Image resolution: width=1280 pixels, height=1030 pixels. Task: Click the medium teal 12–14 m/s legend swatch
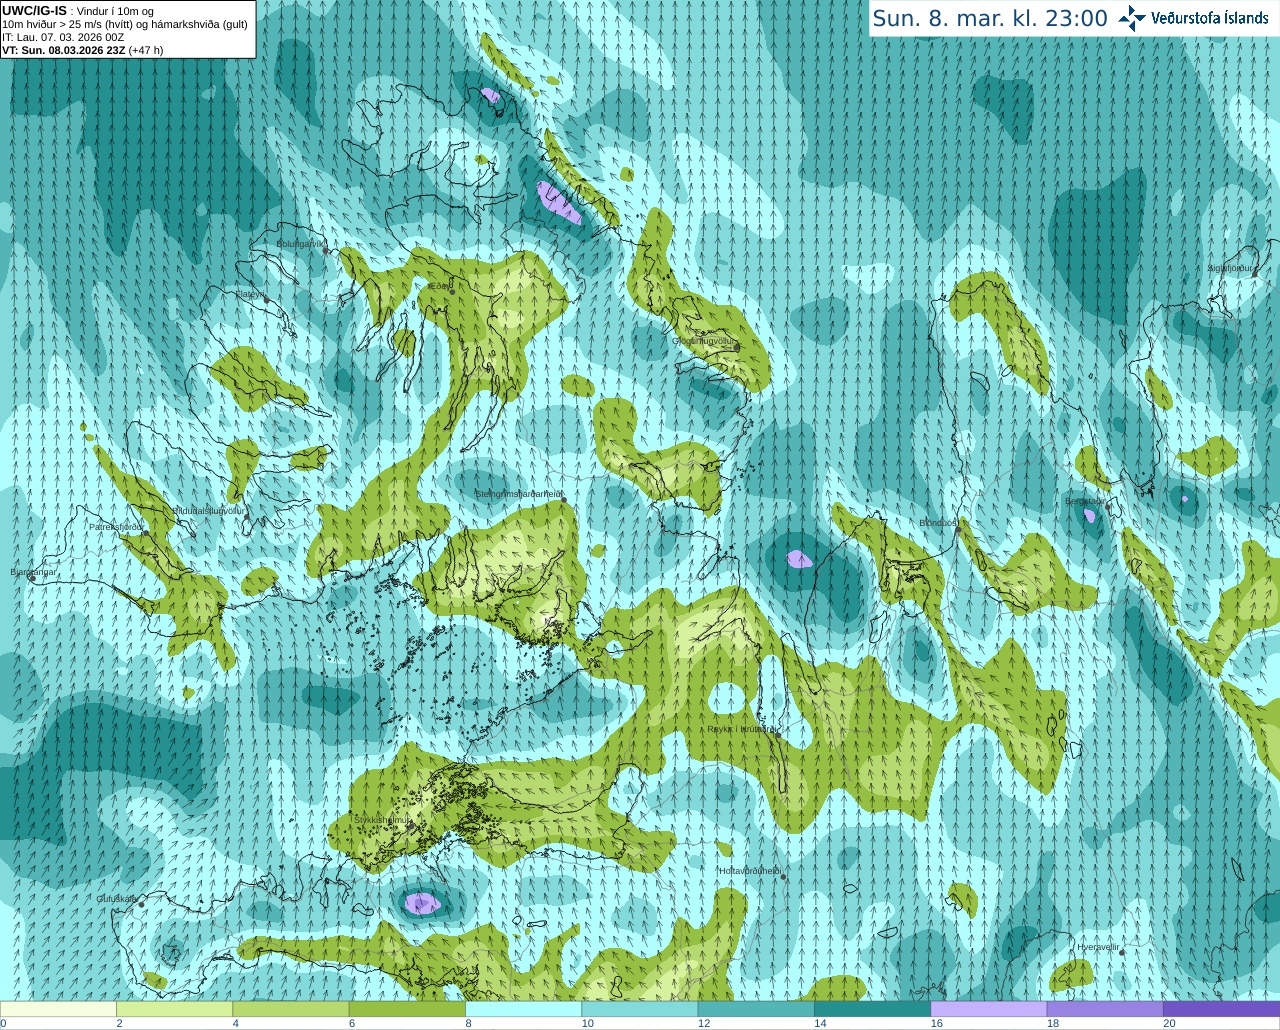tap(756, 1009)
